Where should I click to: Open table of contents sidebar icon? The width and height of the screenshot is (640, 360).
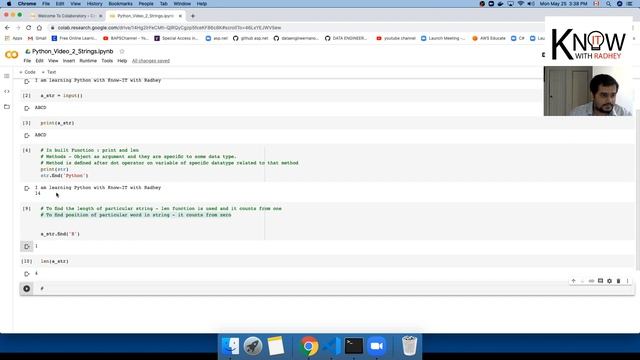click(x=7, y=76)
